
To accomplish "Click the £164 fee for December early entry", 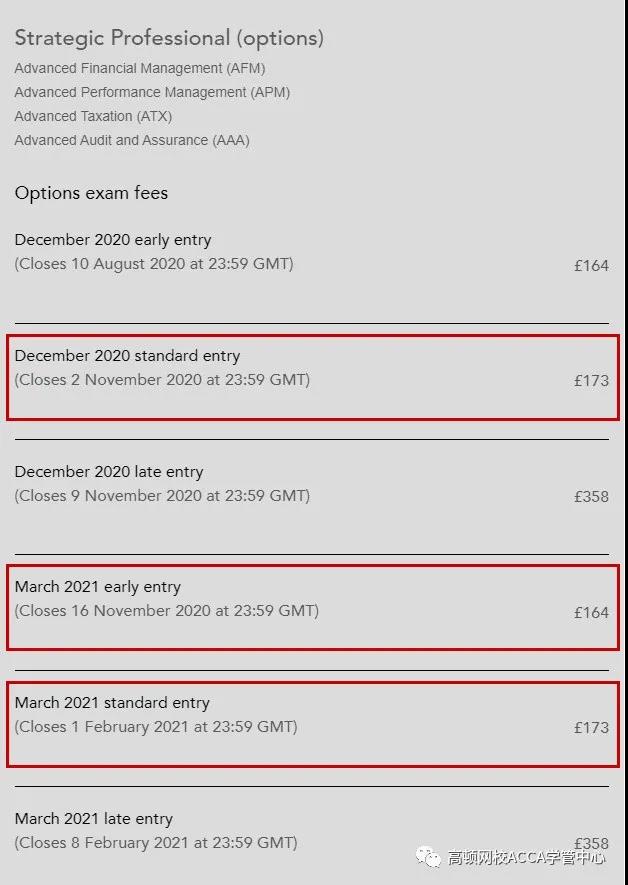I will pyautogui.click(x=591, y=265).
